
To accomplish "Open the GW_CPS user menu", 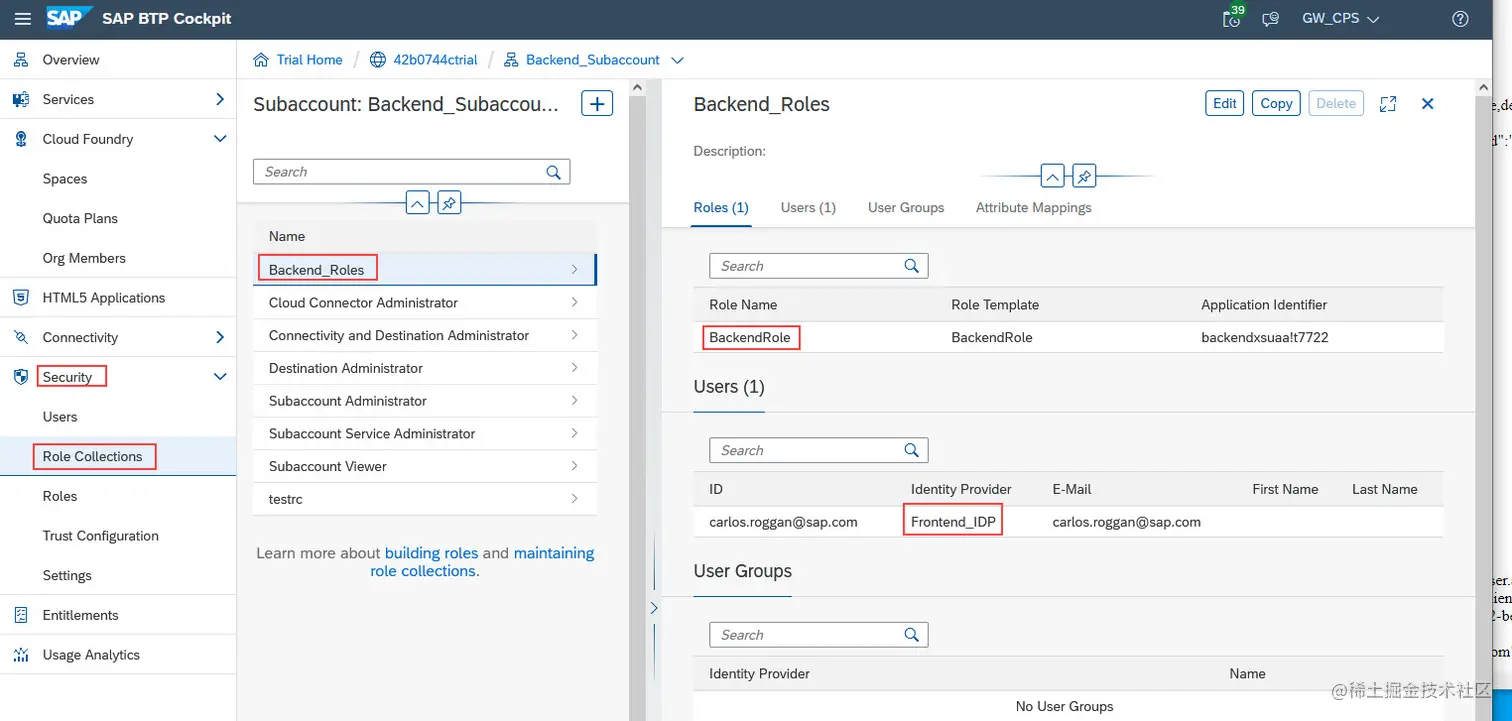I will pyautogui.click(x=1340, y=19).
